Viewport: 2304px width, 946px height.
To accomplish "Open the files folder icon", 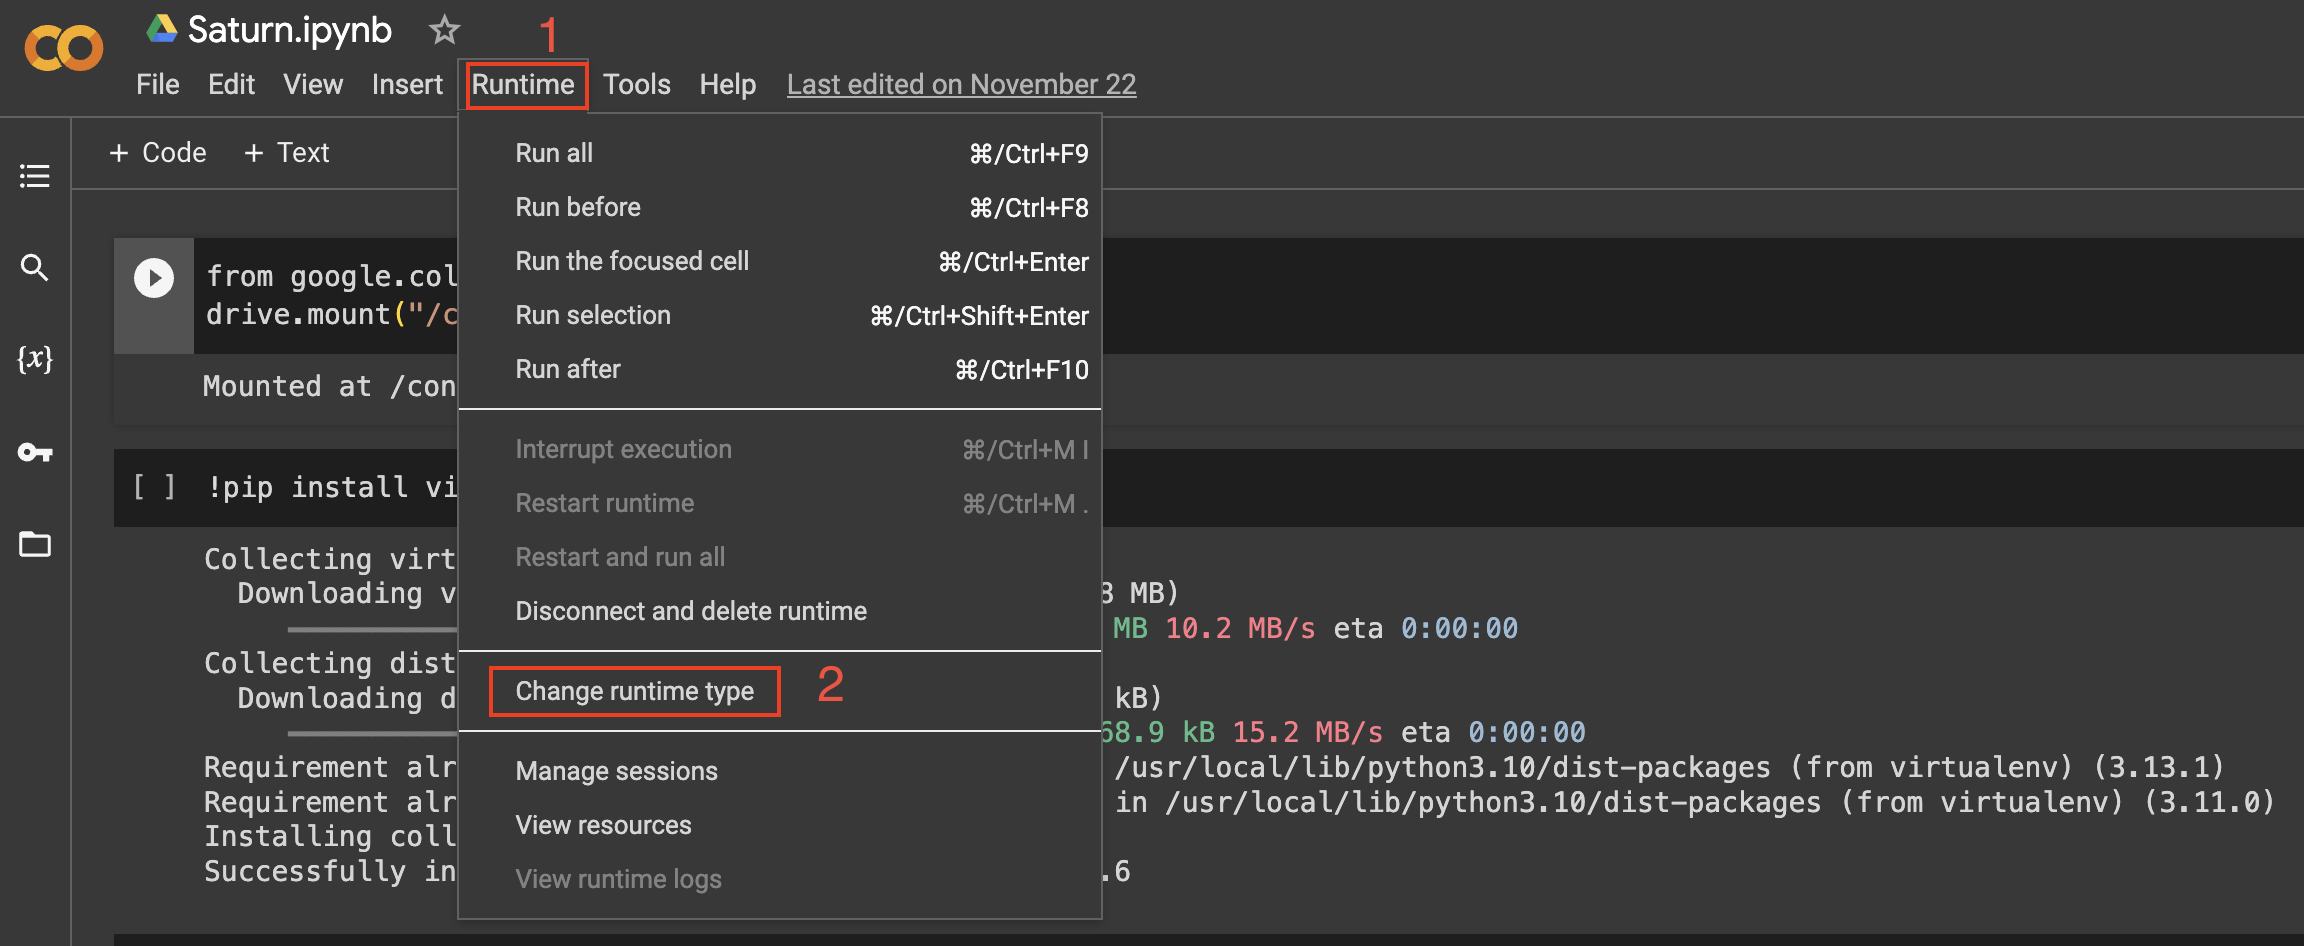I will 35,544.
